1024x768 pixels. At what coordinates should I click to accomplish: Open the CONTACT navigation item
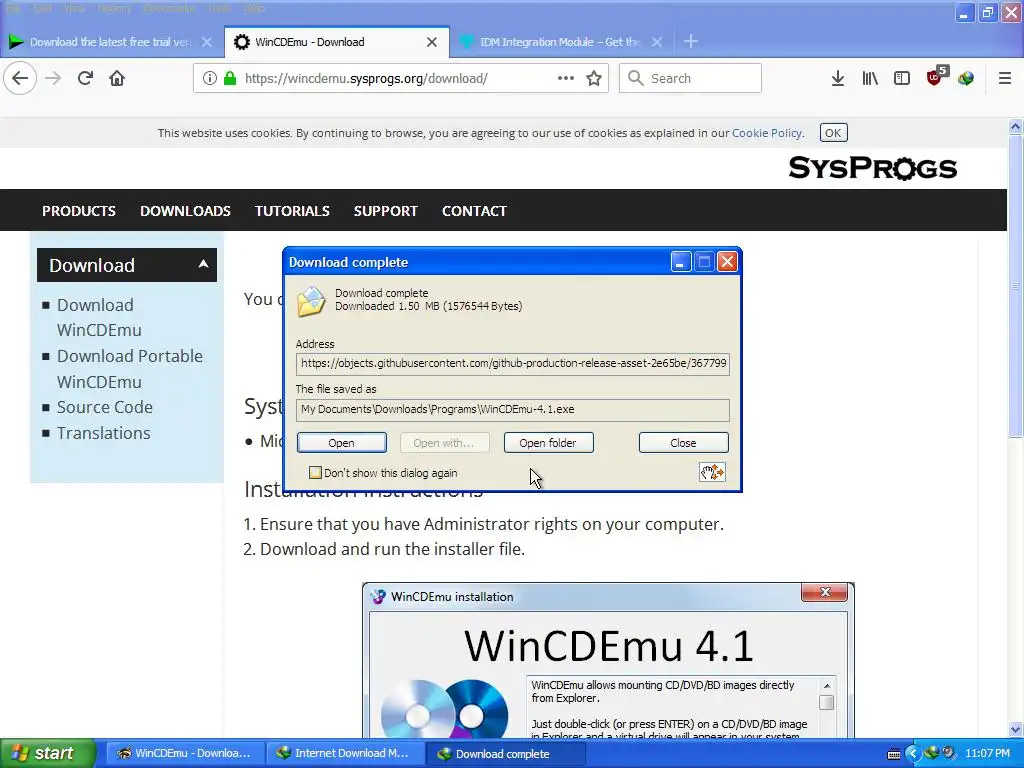pyautogui.click(x=474, y=211)
